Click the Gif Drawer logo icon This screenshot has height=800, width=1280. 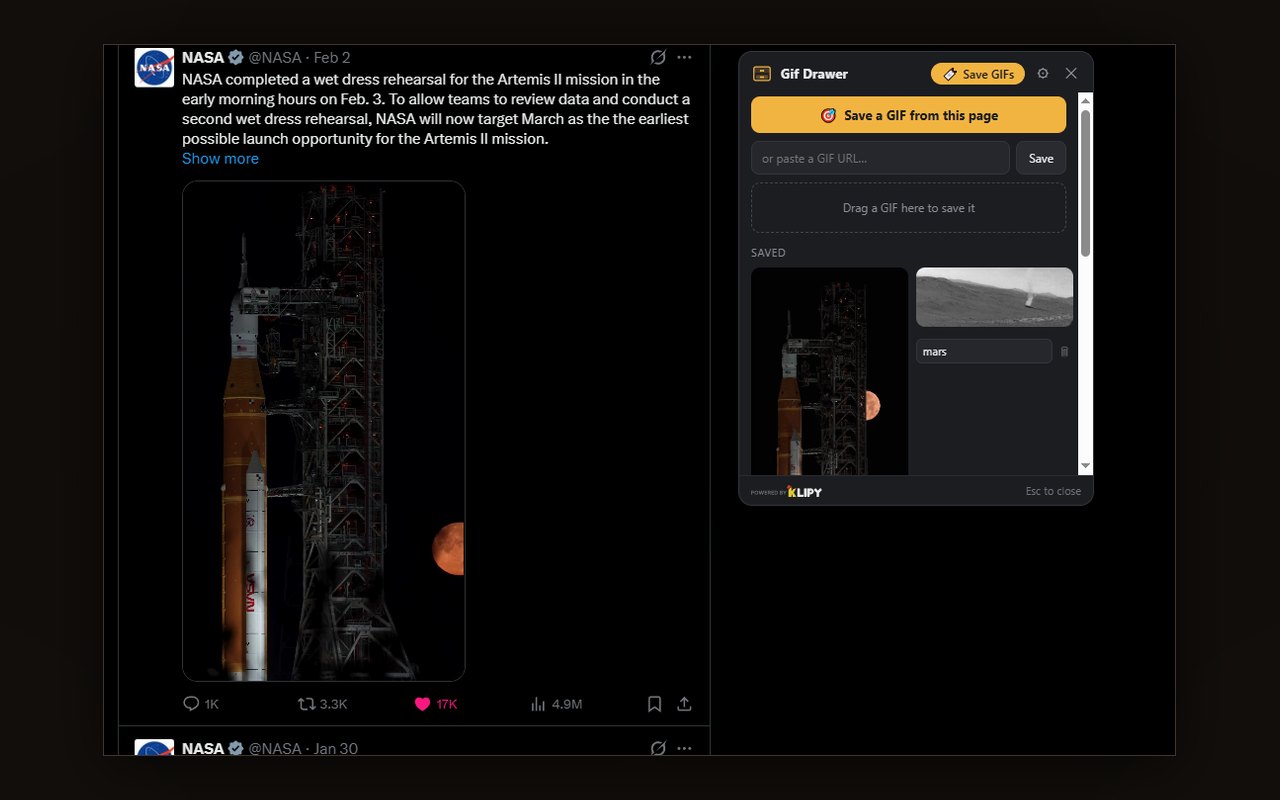[x=762, y=74]
